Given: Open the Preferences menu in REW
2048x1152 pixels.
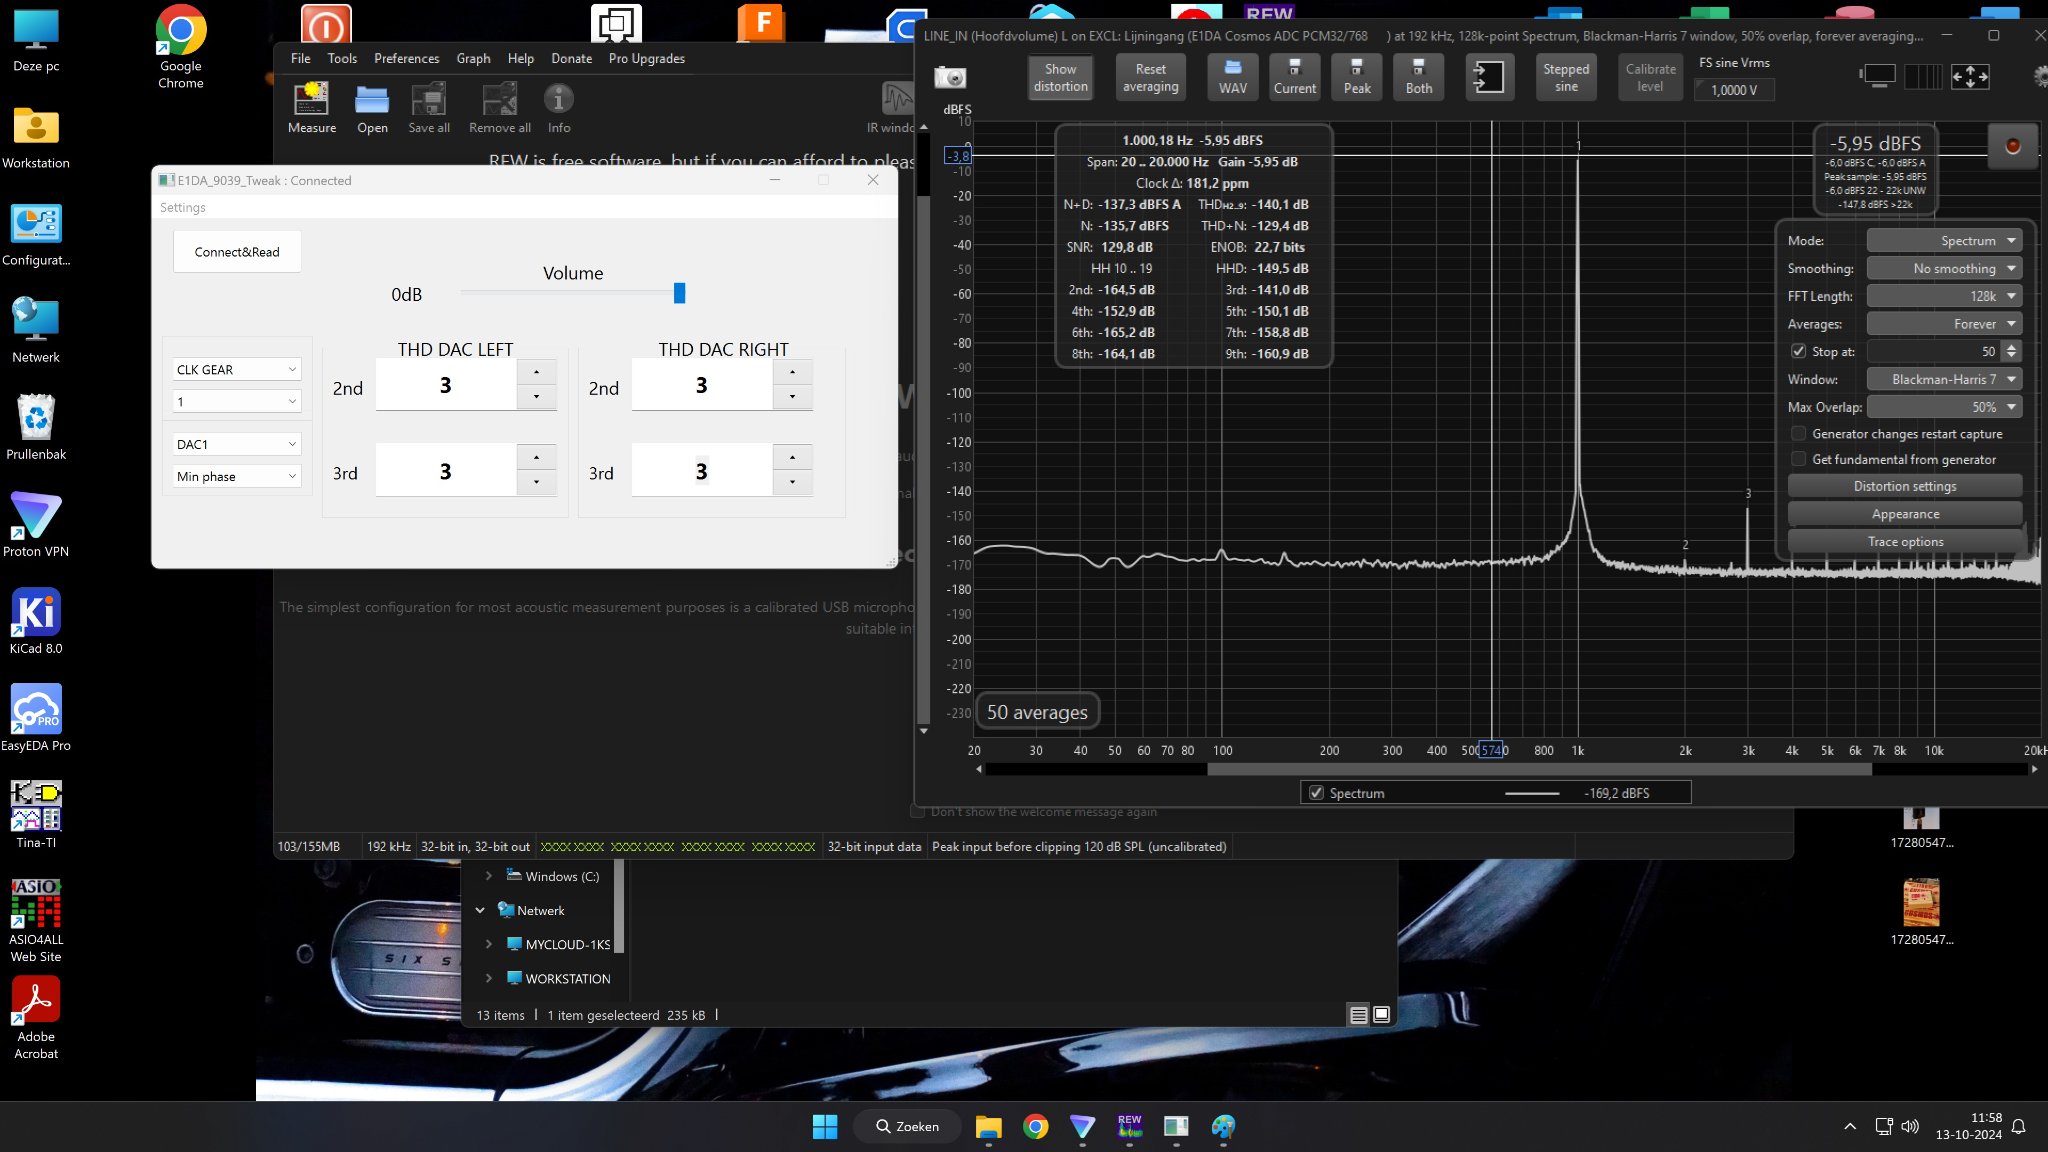Looking at the screenshot, I should (406, 58).
